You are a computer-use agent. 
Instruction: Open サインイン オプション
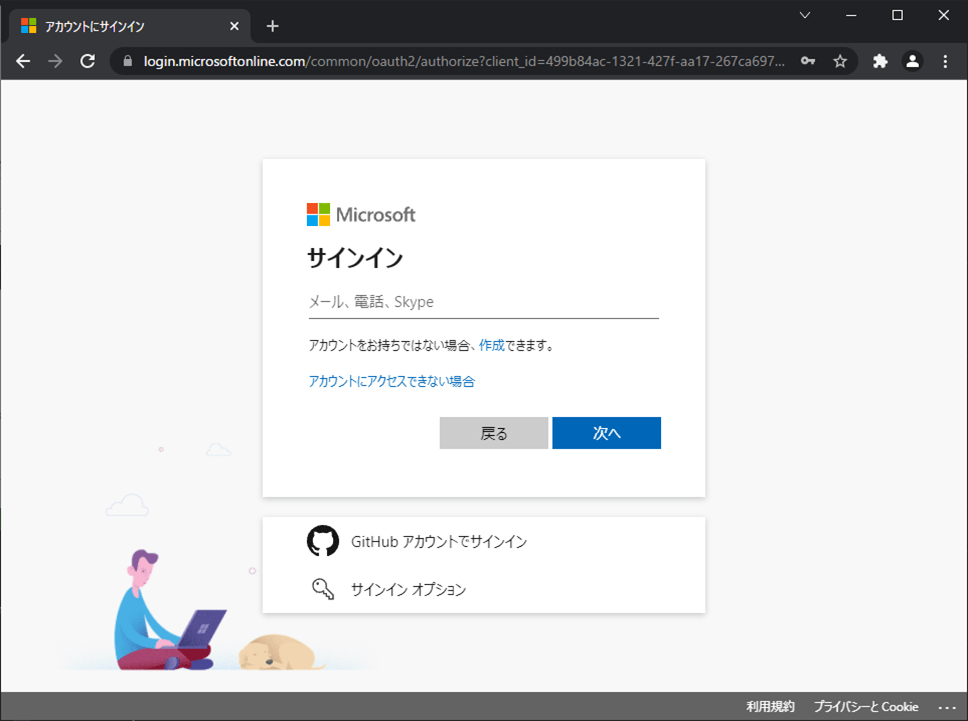484,589
